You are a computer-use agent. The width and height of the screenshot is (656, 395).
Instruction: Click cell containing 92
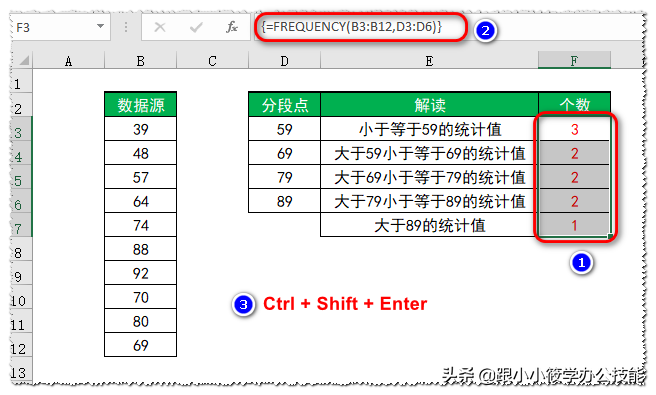tap(141, 273)
